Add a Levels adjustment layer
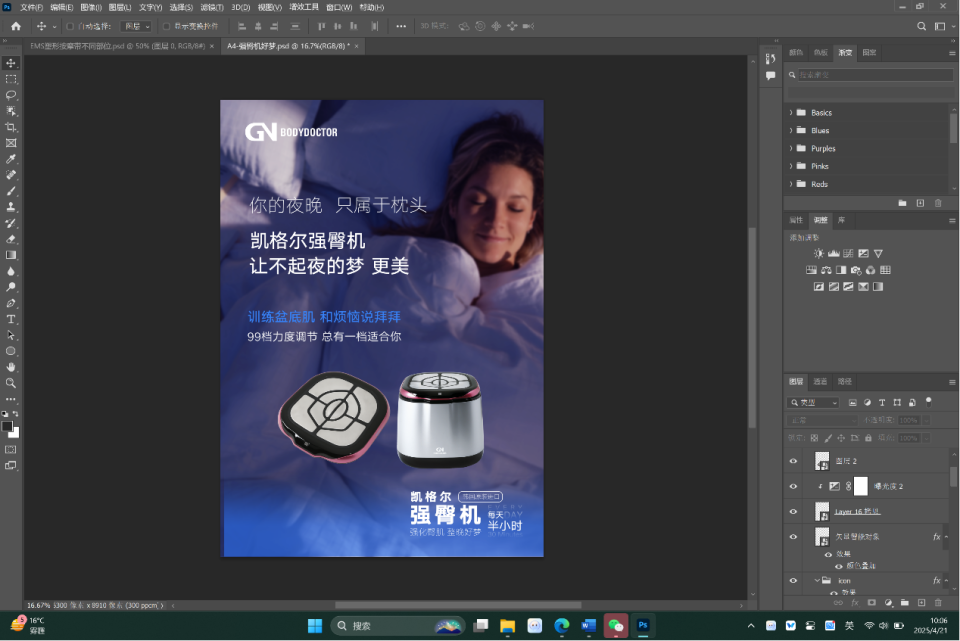This screenshot has width=960, height=641. point(834,253)
